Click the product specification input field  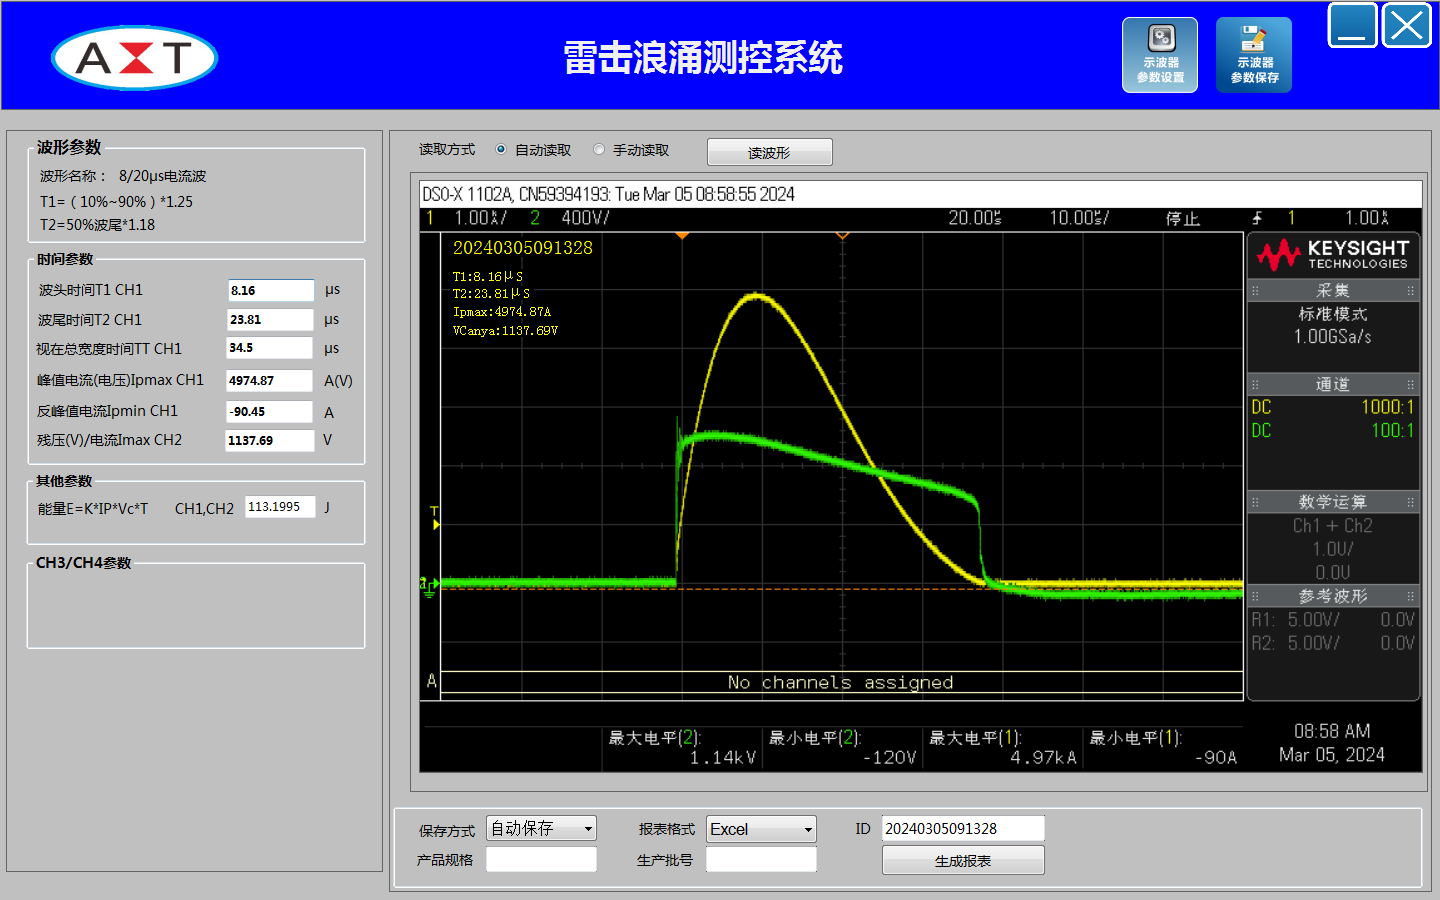(x=541, y=860)
